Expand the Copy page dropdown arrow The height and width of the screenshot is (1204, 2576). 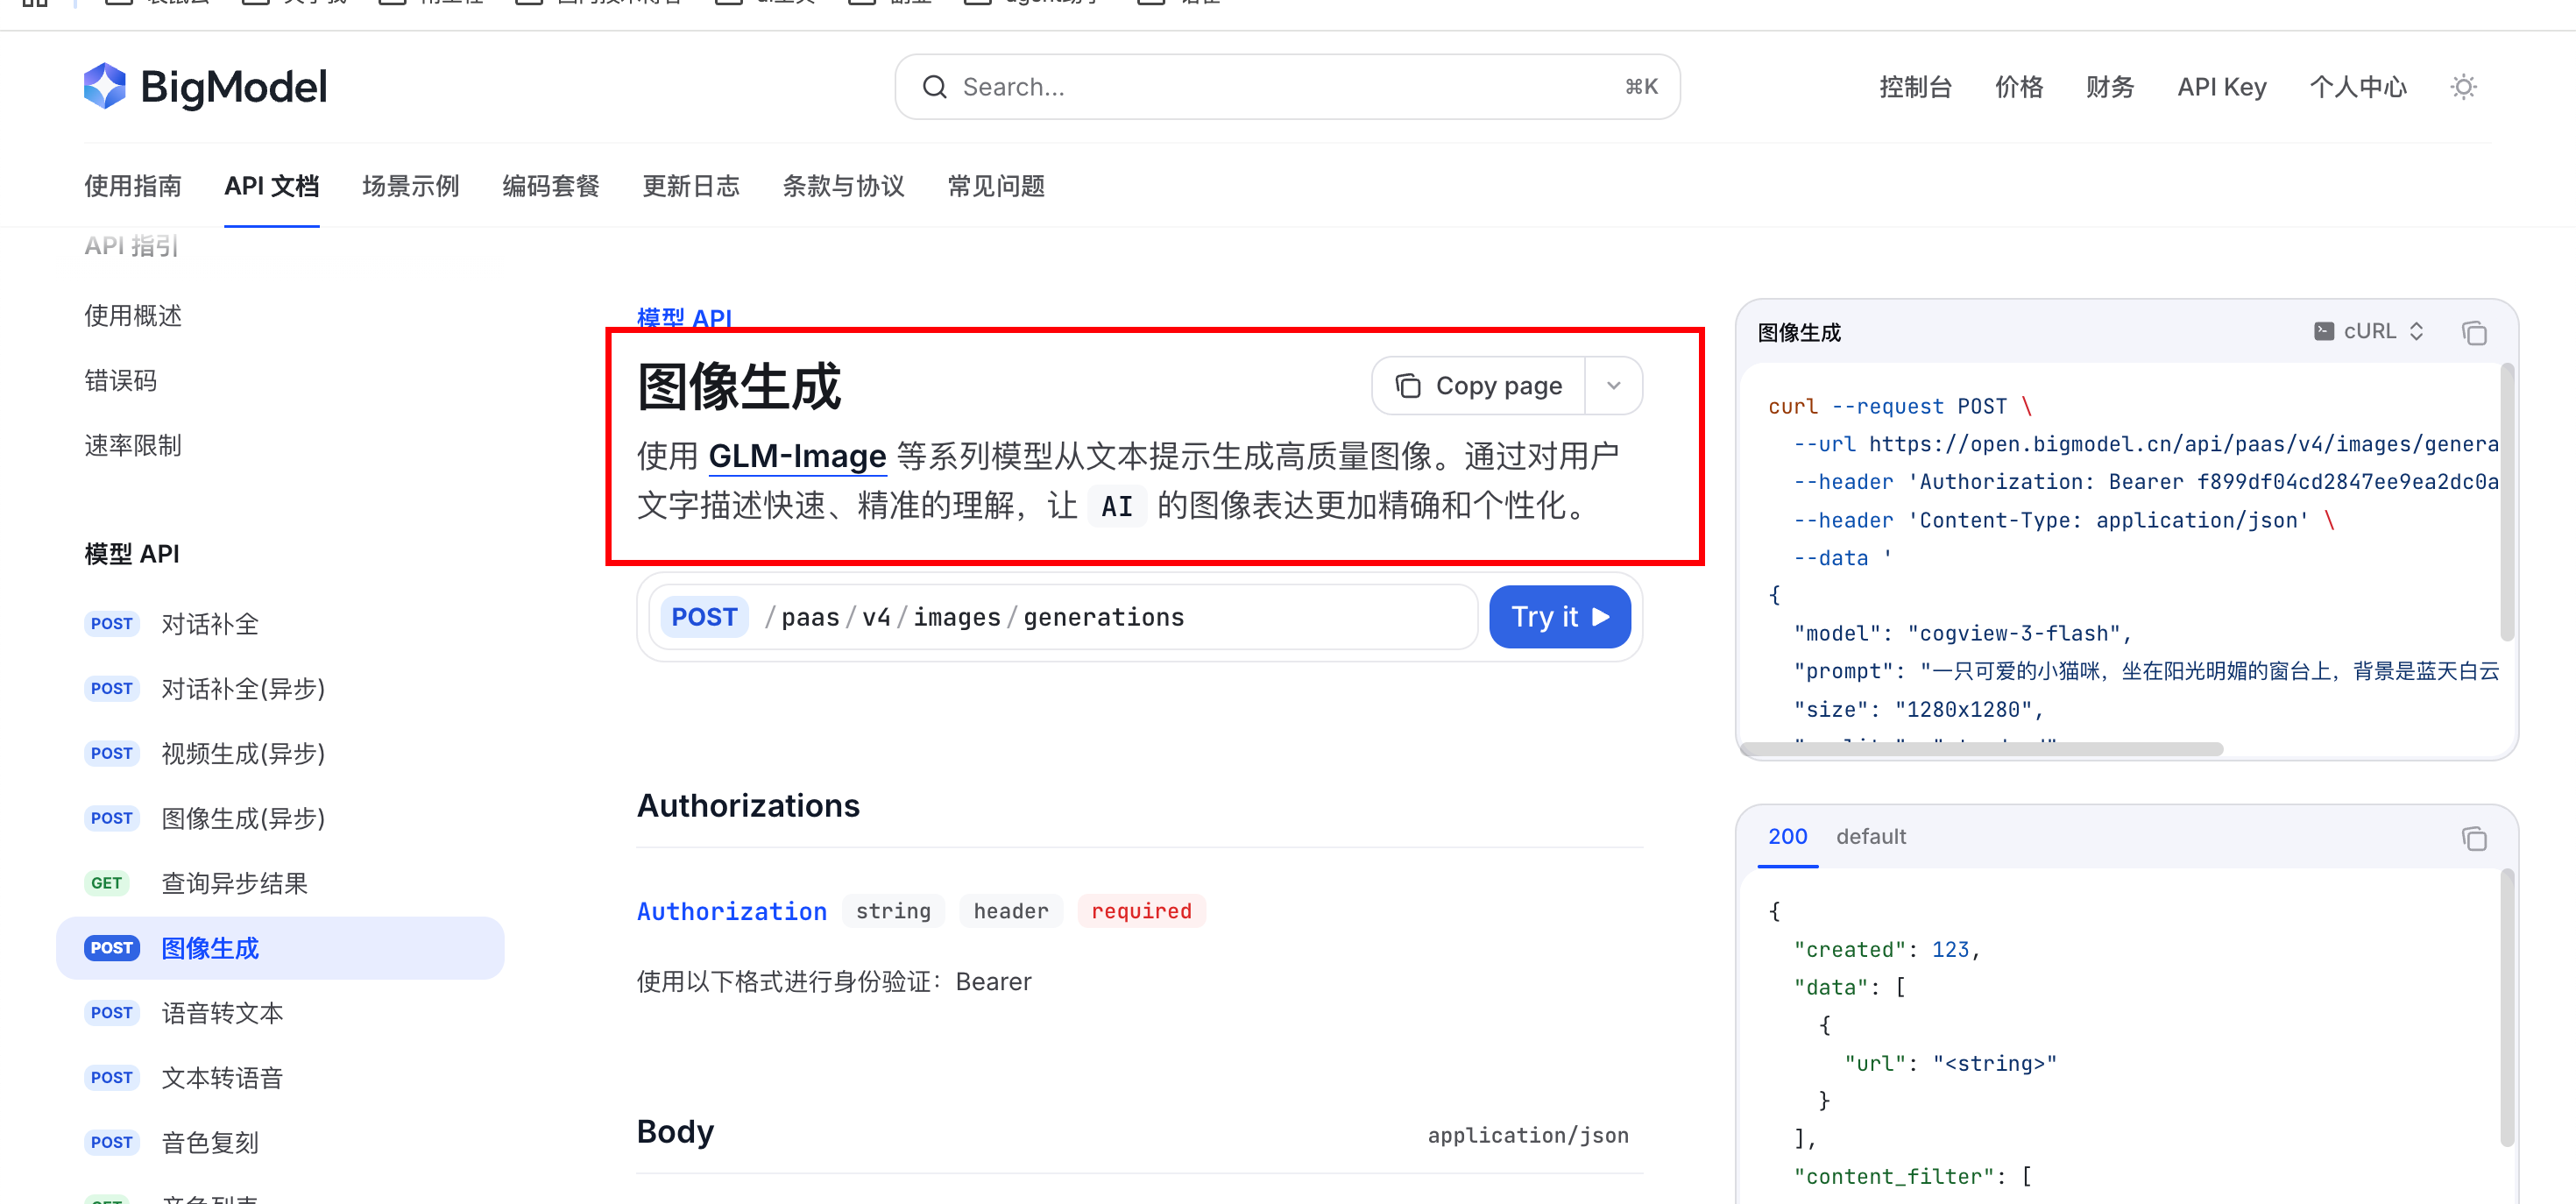tap(1613, 386)
